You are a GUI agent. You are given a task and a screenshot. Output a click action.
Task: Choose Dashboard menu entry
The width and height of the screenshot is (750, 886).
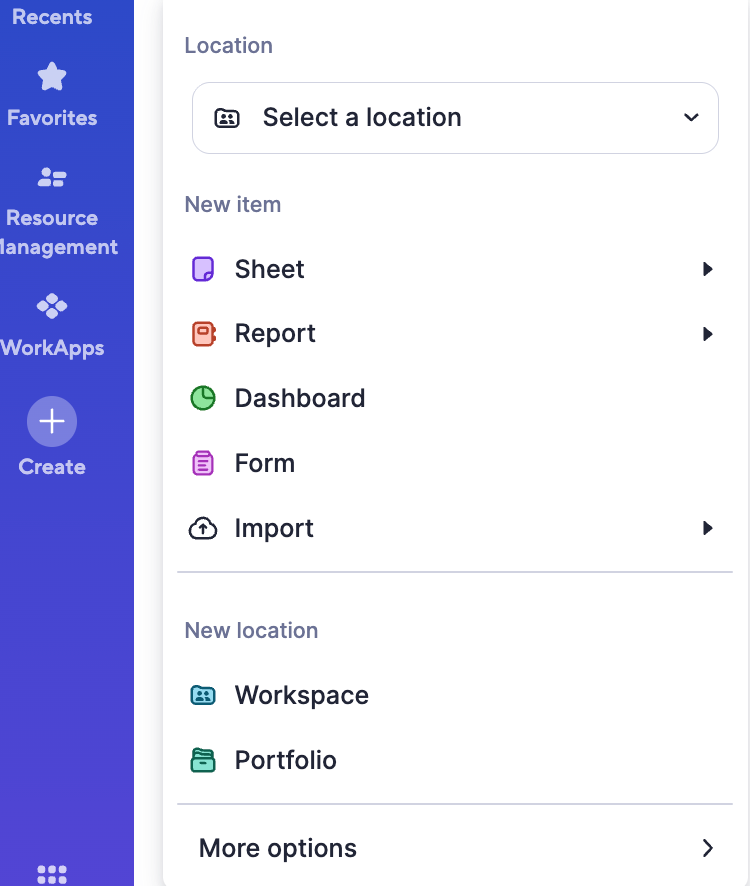(455, 398)
